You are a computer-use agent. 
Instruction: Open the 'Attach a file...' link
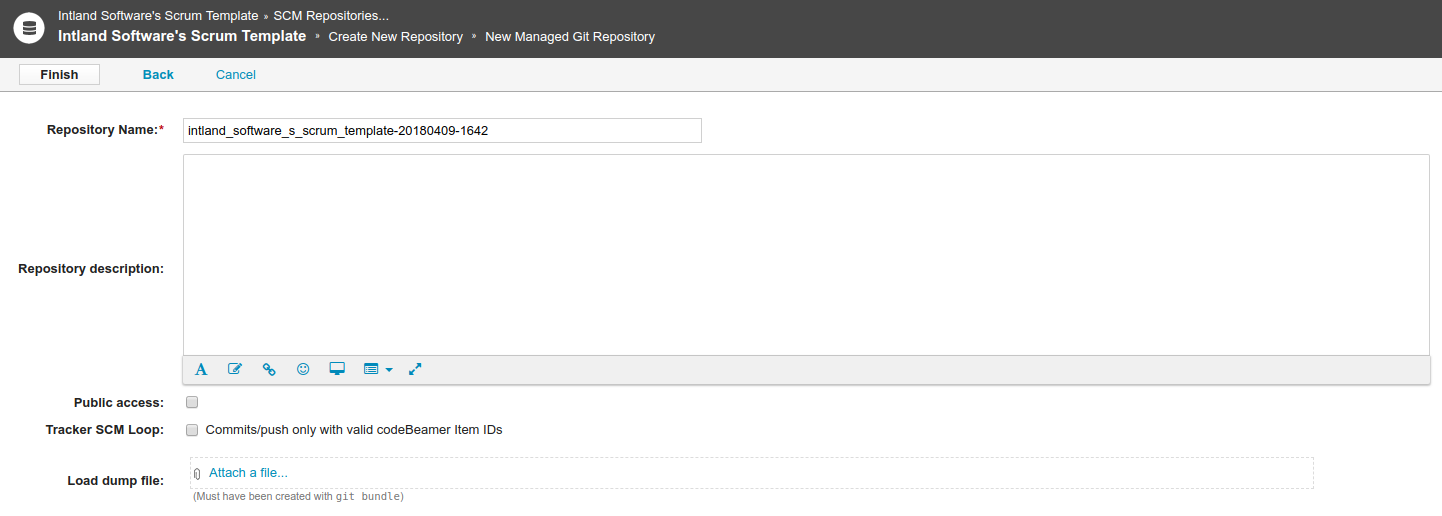point(248,473)
